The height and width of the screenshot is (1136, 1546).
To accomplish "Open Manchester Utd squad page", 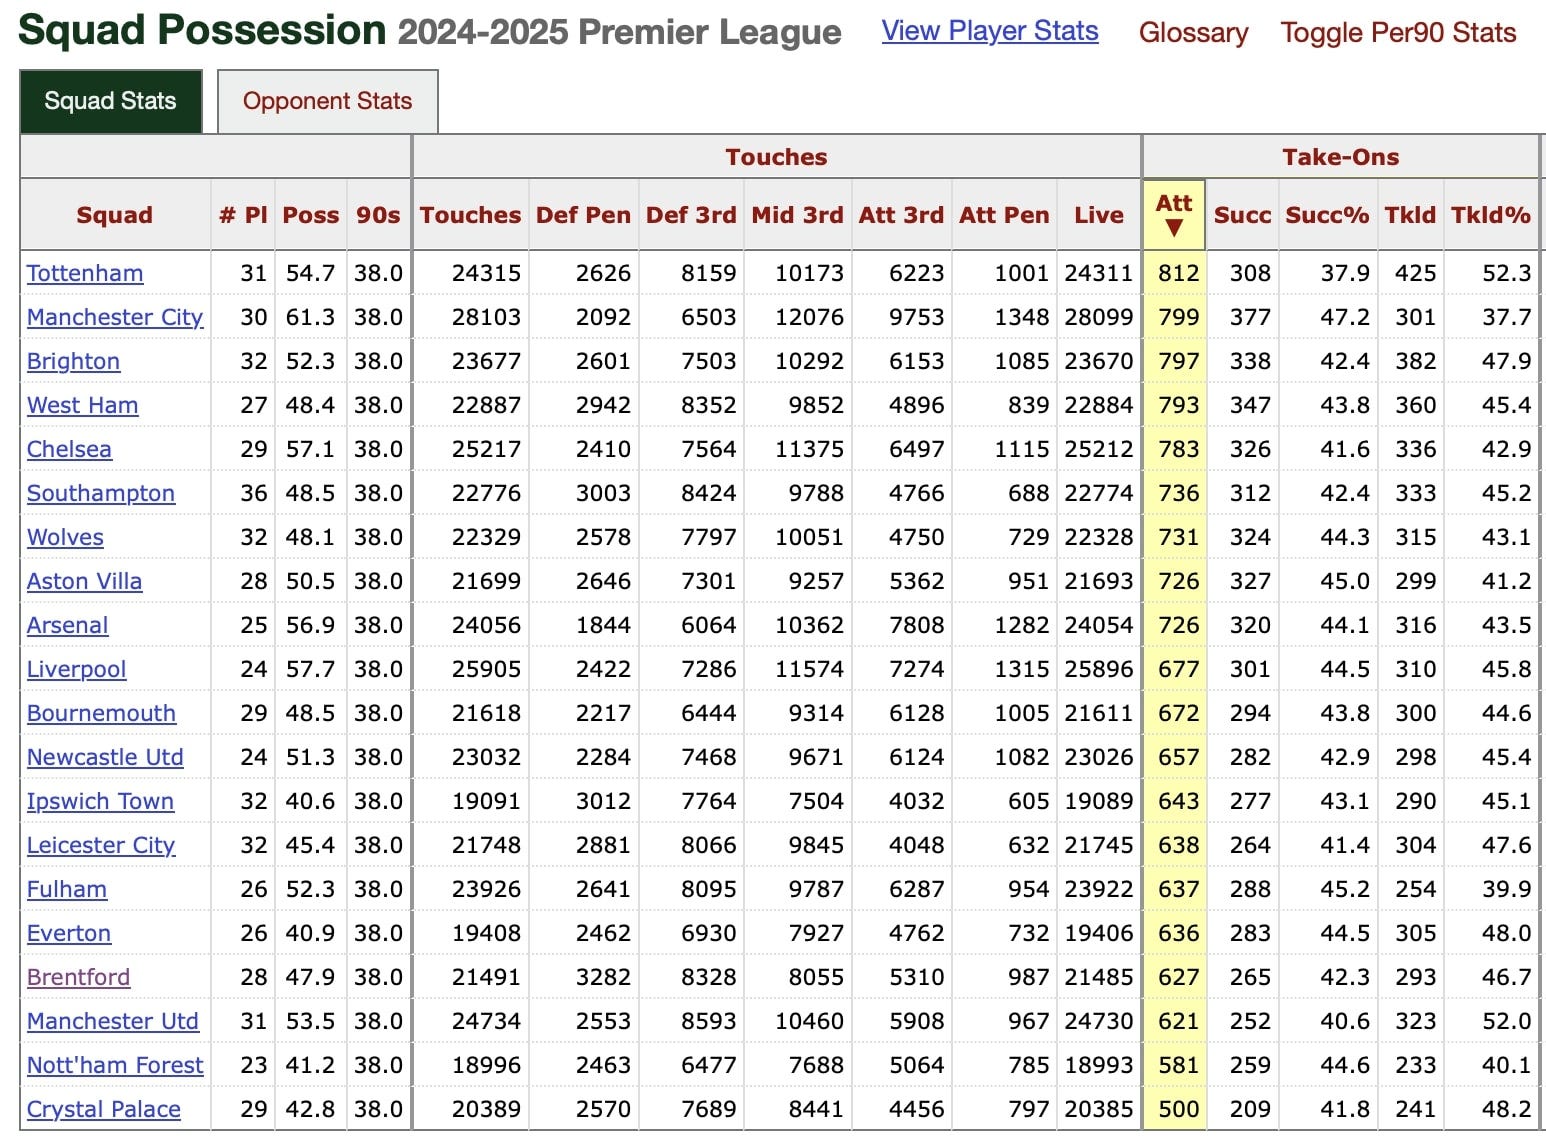I will click(x=113, y=1021).
